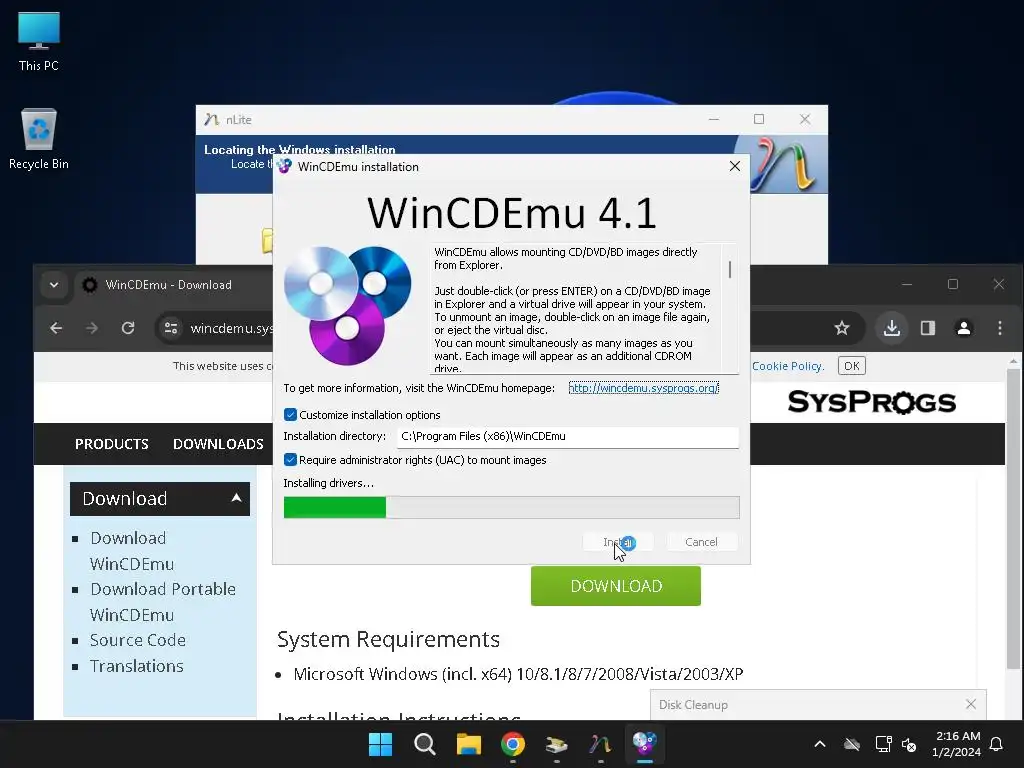This screenshot has width=1024, height=768.
Task: Switch to Chrome in the taskbar
Action: (513, 744)
